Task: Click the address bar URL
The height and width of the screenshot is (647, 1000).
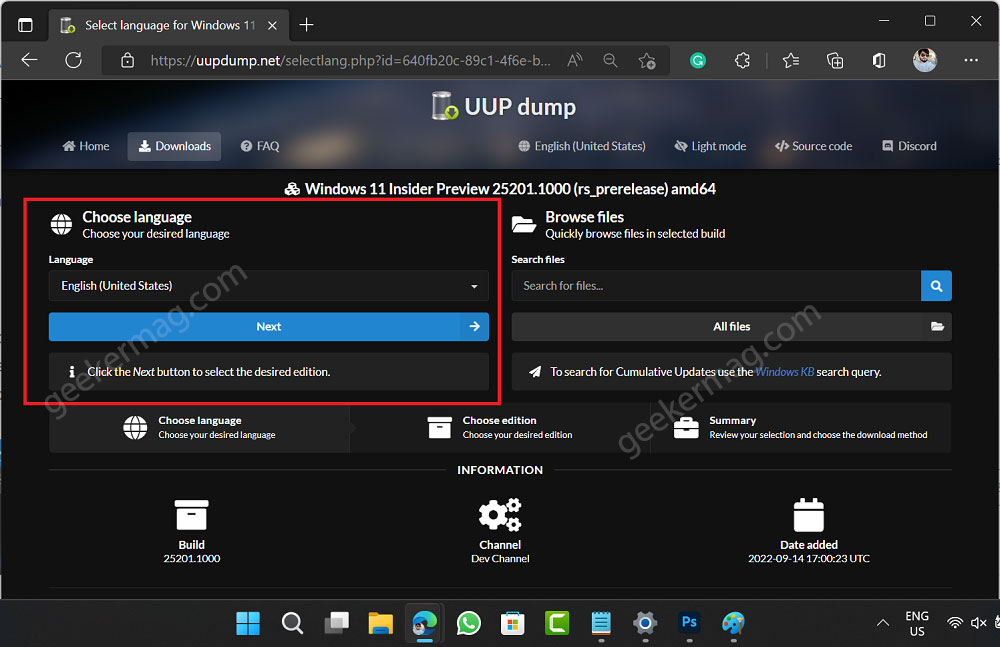Action: tap(350, 61)
